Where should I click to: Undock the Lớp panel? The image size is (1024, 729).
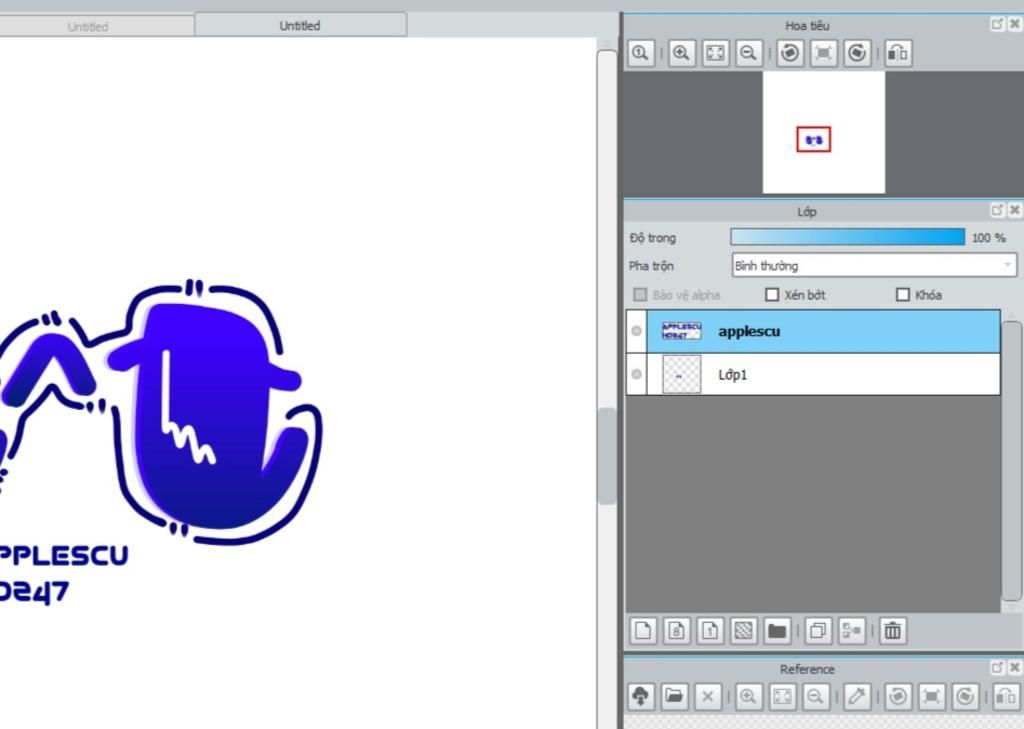[997, 210]
